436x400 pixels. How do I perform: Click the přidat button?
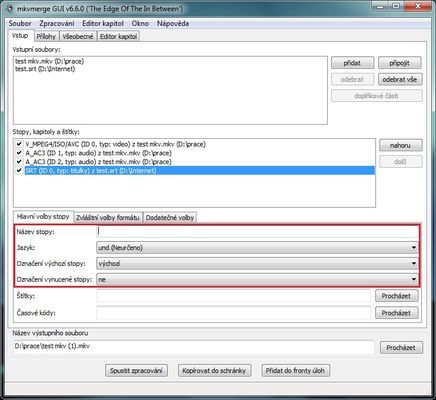pos(352,63)
